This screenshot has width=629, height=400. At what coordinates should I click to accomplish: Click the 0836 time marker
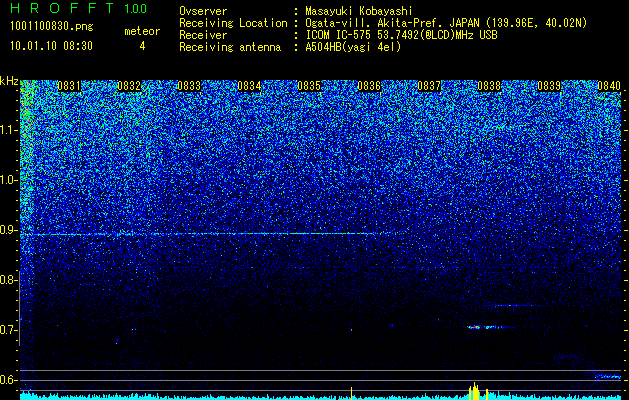[369, 86]
